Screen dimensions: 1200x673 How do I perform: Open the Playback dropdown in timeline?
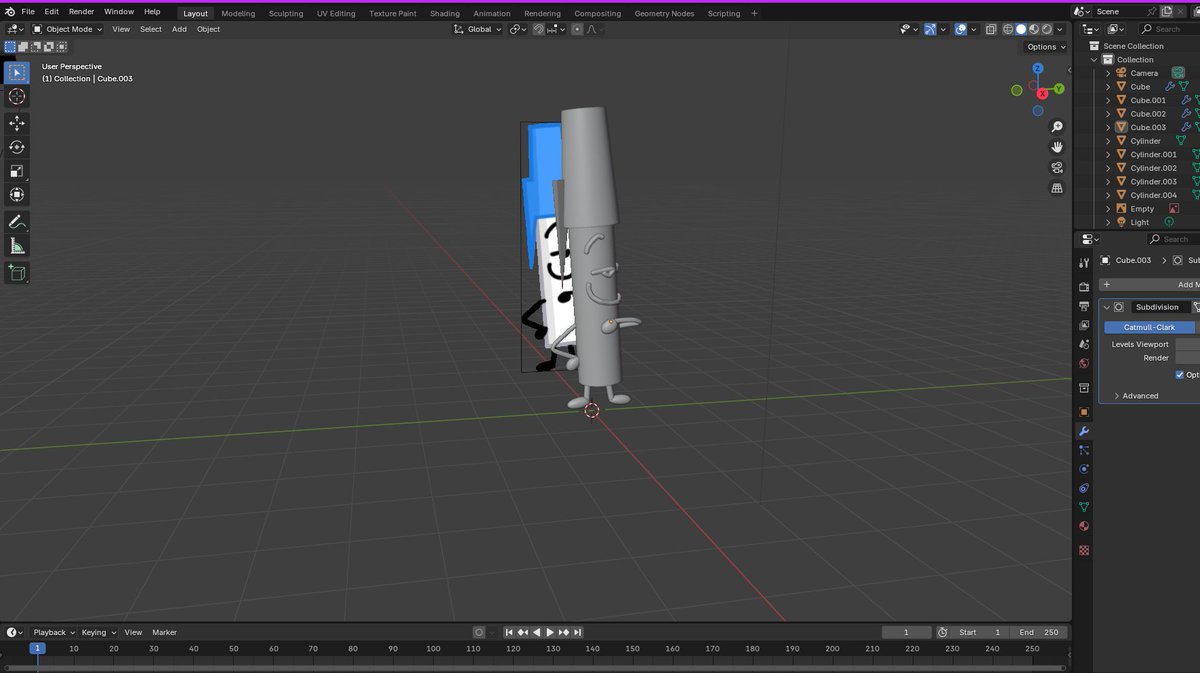[x=53, y=632]
